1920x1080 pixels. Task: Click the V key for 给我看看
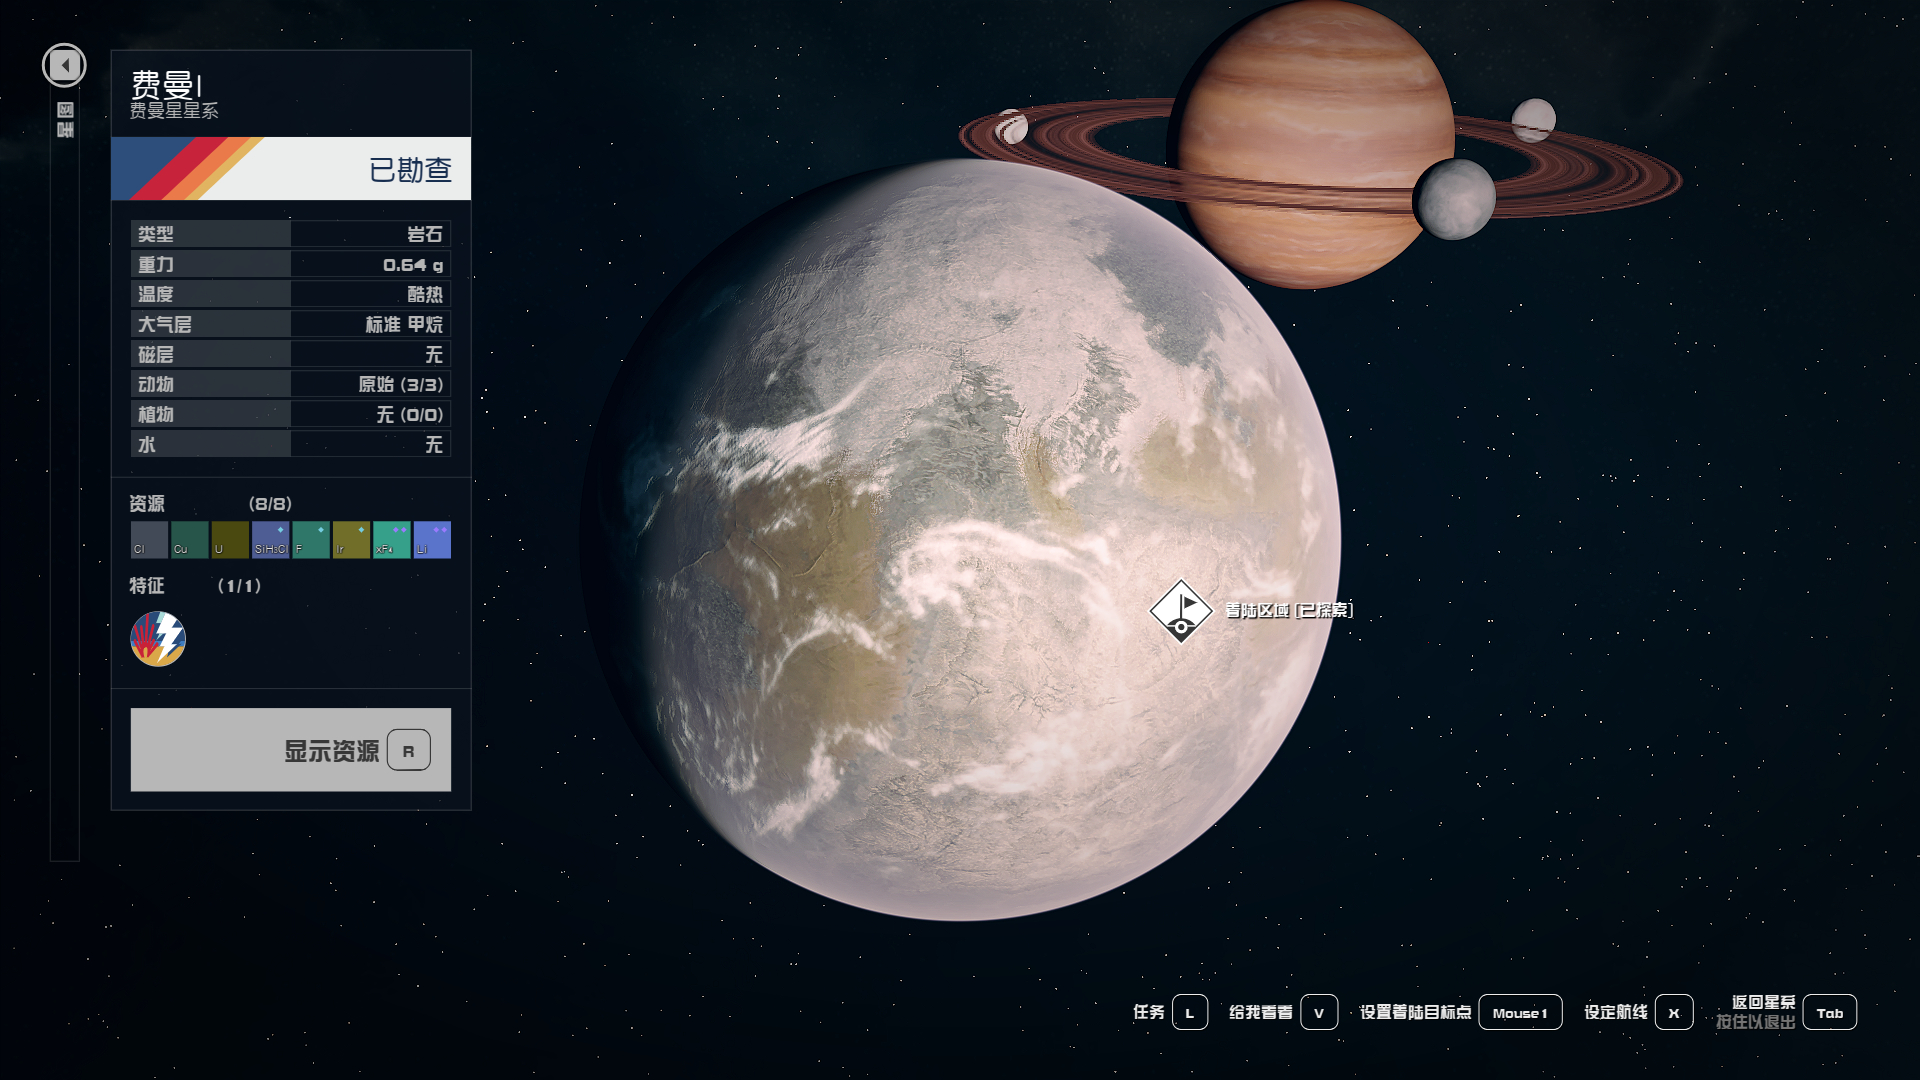(1319, 1012)
